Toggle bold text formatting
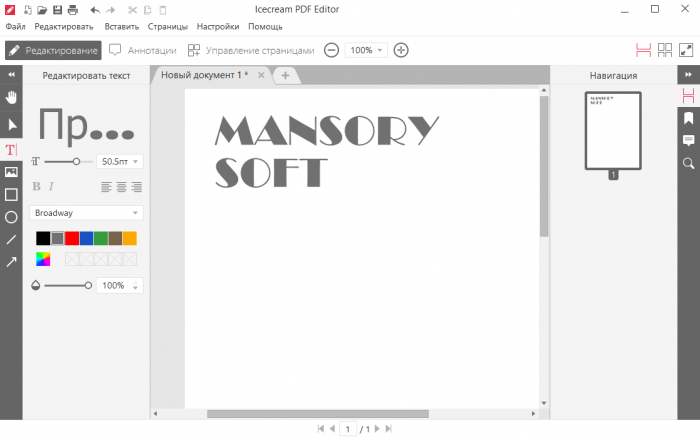This screenshot has height=438, width=700. 37,187
